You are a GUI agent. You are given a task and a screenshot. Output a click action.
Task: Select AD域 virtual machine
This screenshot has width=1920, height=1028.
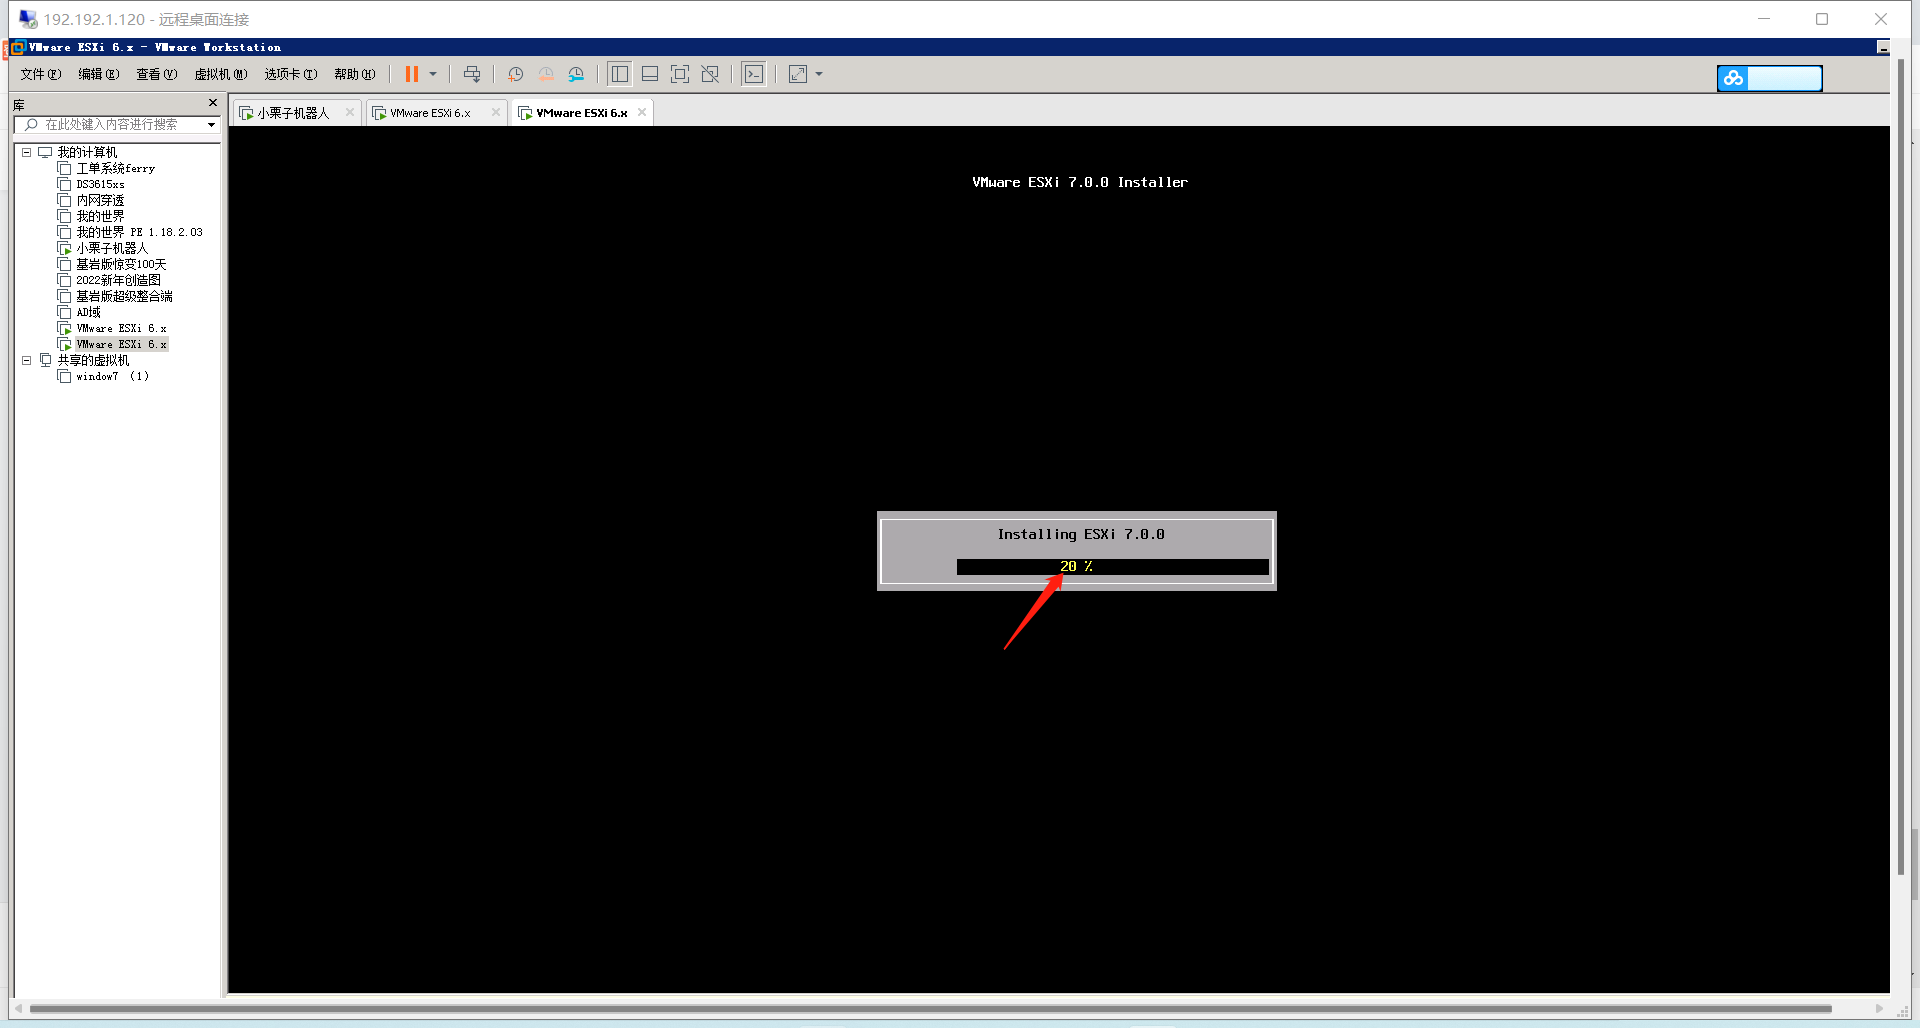tap(88, 312)
